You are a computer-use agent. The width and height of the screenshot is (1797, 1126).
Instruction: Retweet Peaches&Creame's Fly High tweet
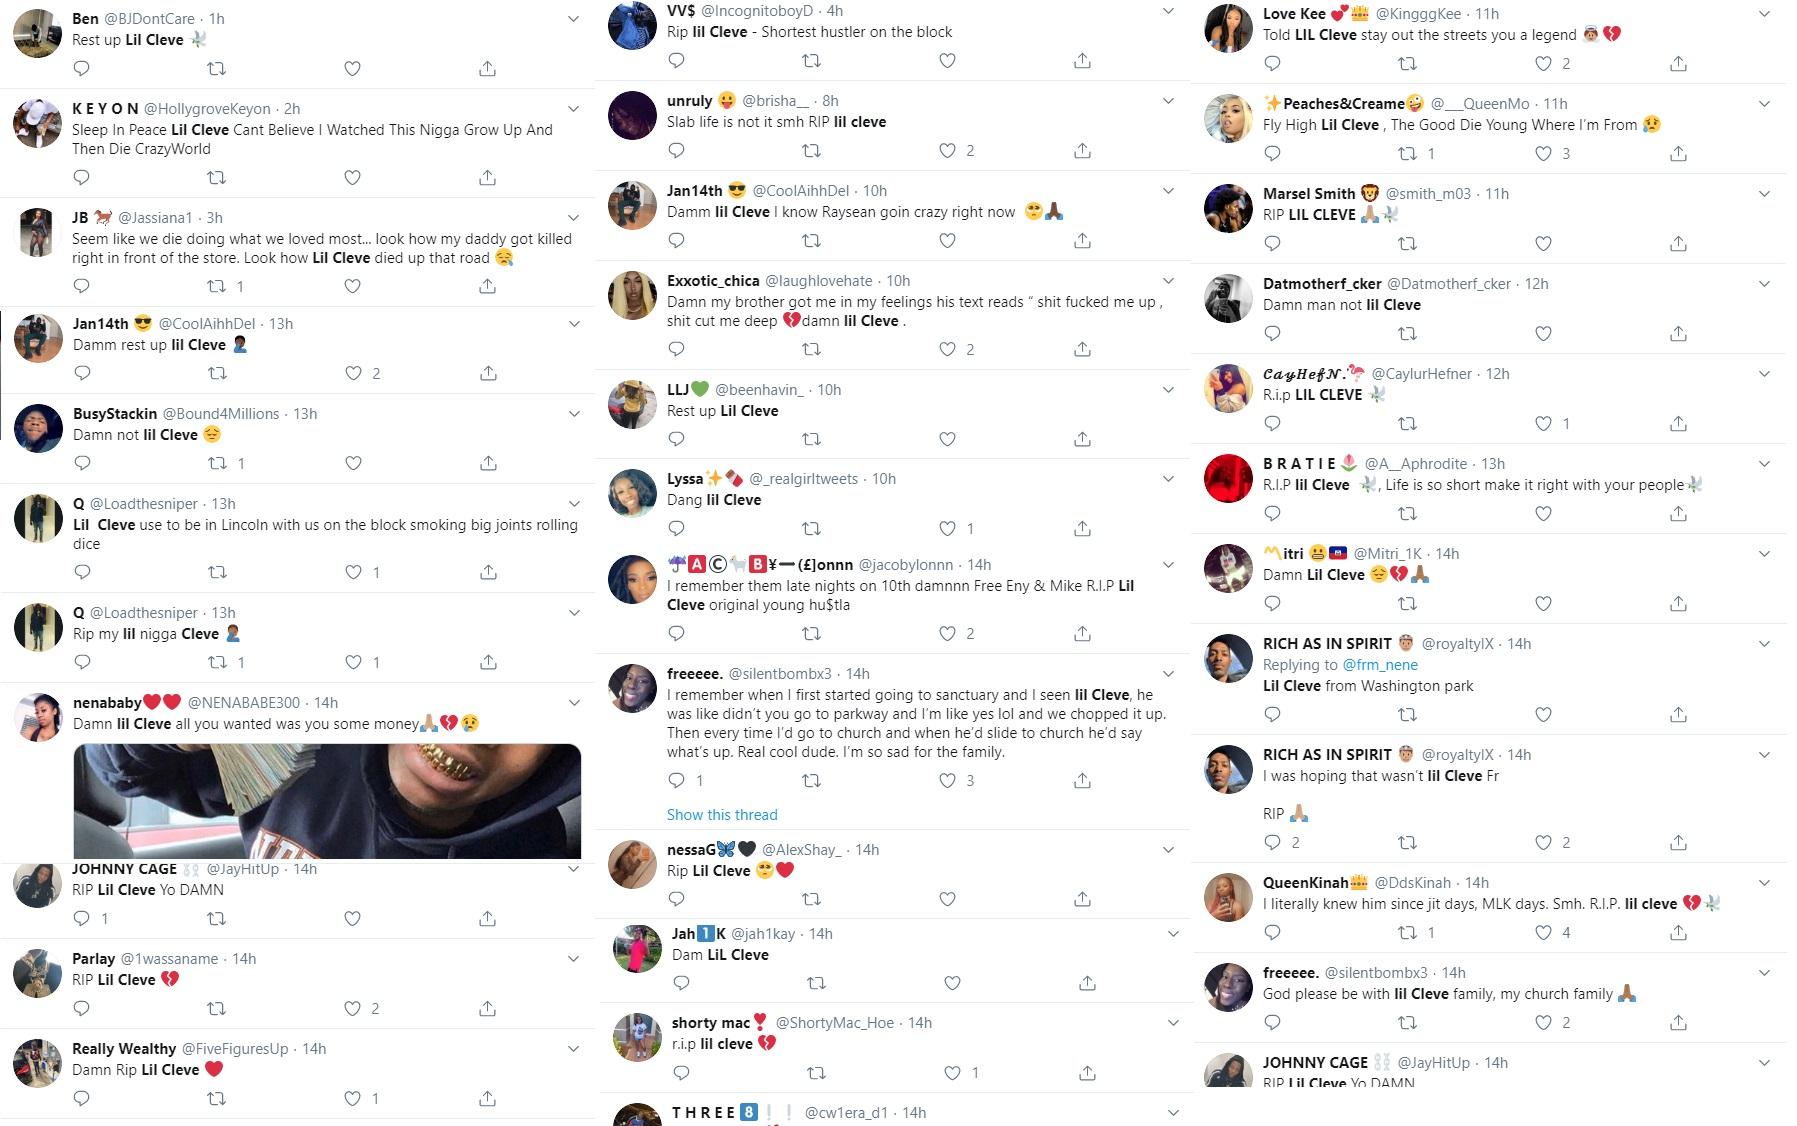[1407, 154]
